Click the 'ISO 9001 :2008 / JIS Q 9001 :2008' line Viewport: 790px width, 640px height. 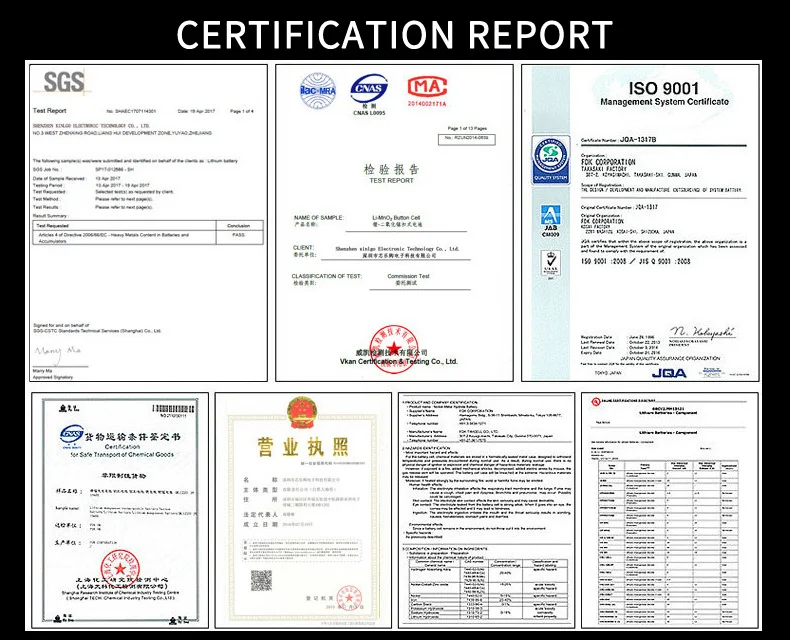coord(635,262)
